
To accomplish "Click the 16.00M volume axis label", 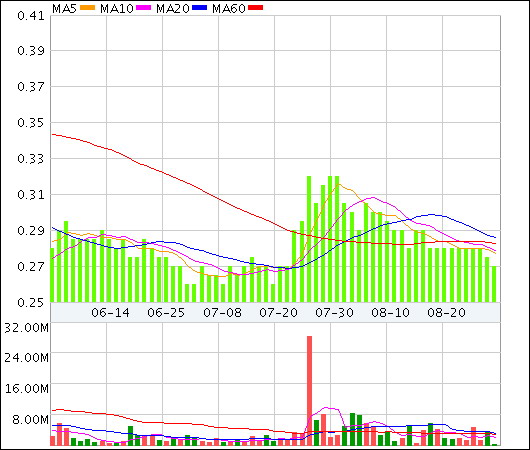I will pyautogui.click(x=27, y=389).
